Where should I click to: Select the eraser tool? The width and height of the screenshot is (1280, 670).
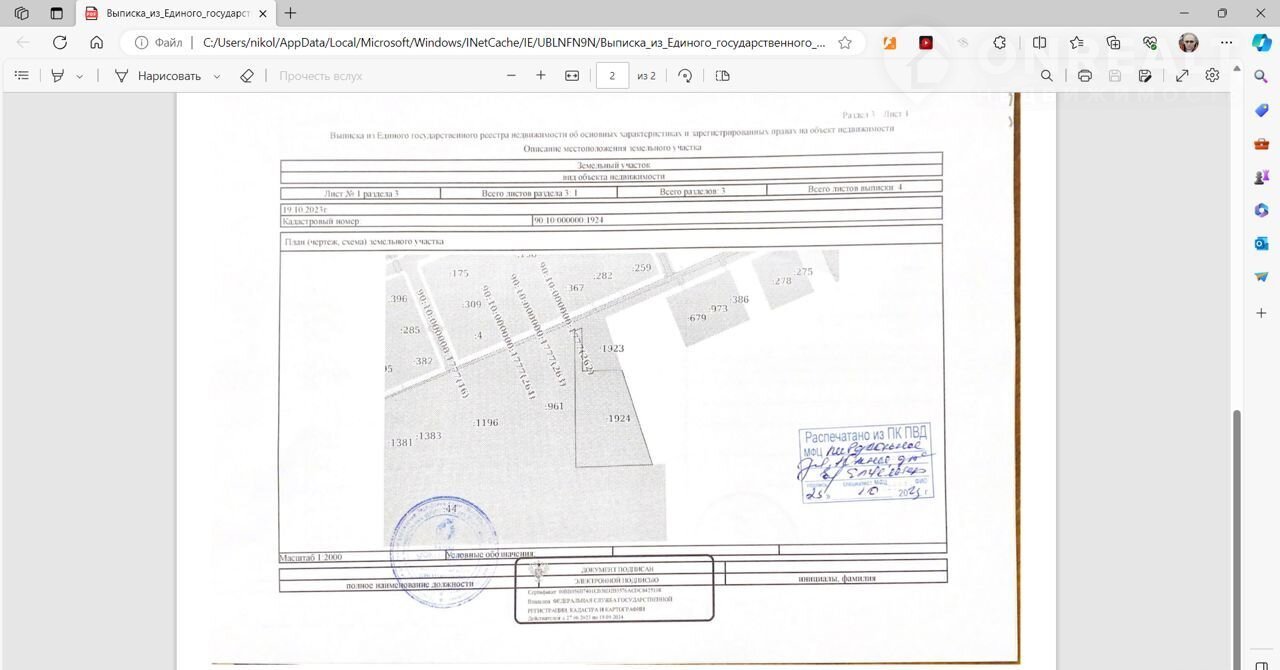click(x=247, y=76)
